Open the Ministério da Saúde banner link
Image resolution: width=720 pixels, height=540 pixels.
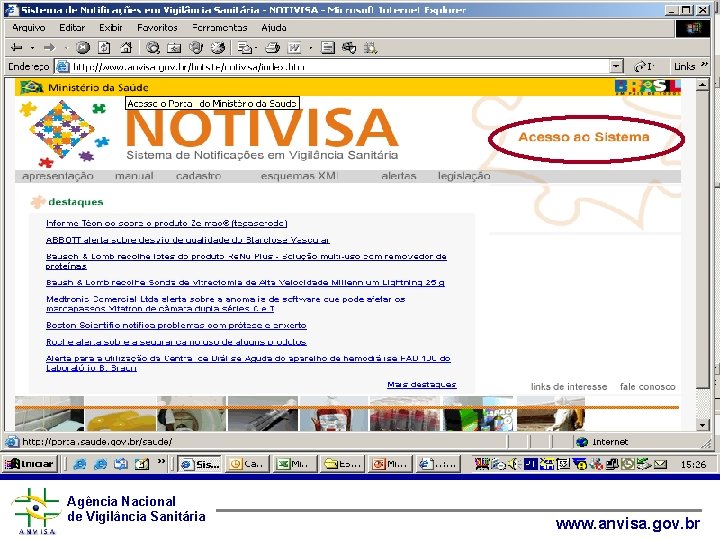(x=98, y=87)
